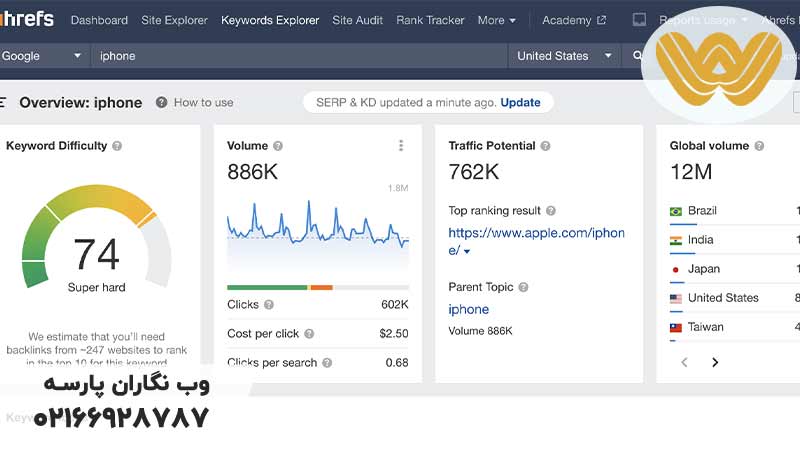Open the United States country dropdown
Image resolution: width=800 pixels, height=450 pixels.
(564, 56)
